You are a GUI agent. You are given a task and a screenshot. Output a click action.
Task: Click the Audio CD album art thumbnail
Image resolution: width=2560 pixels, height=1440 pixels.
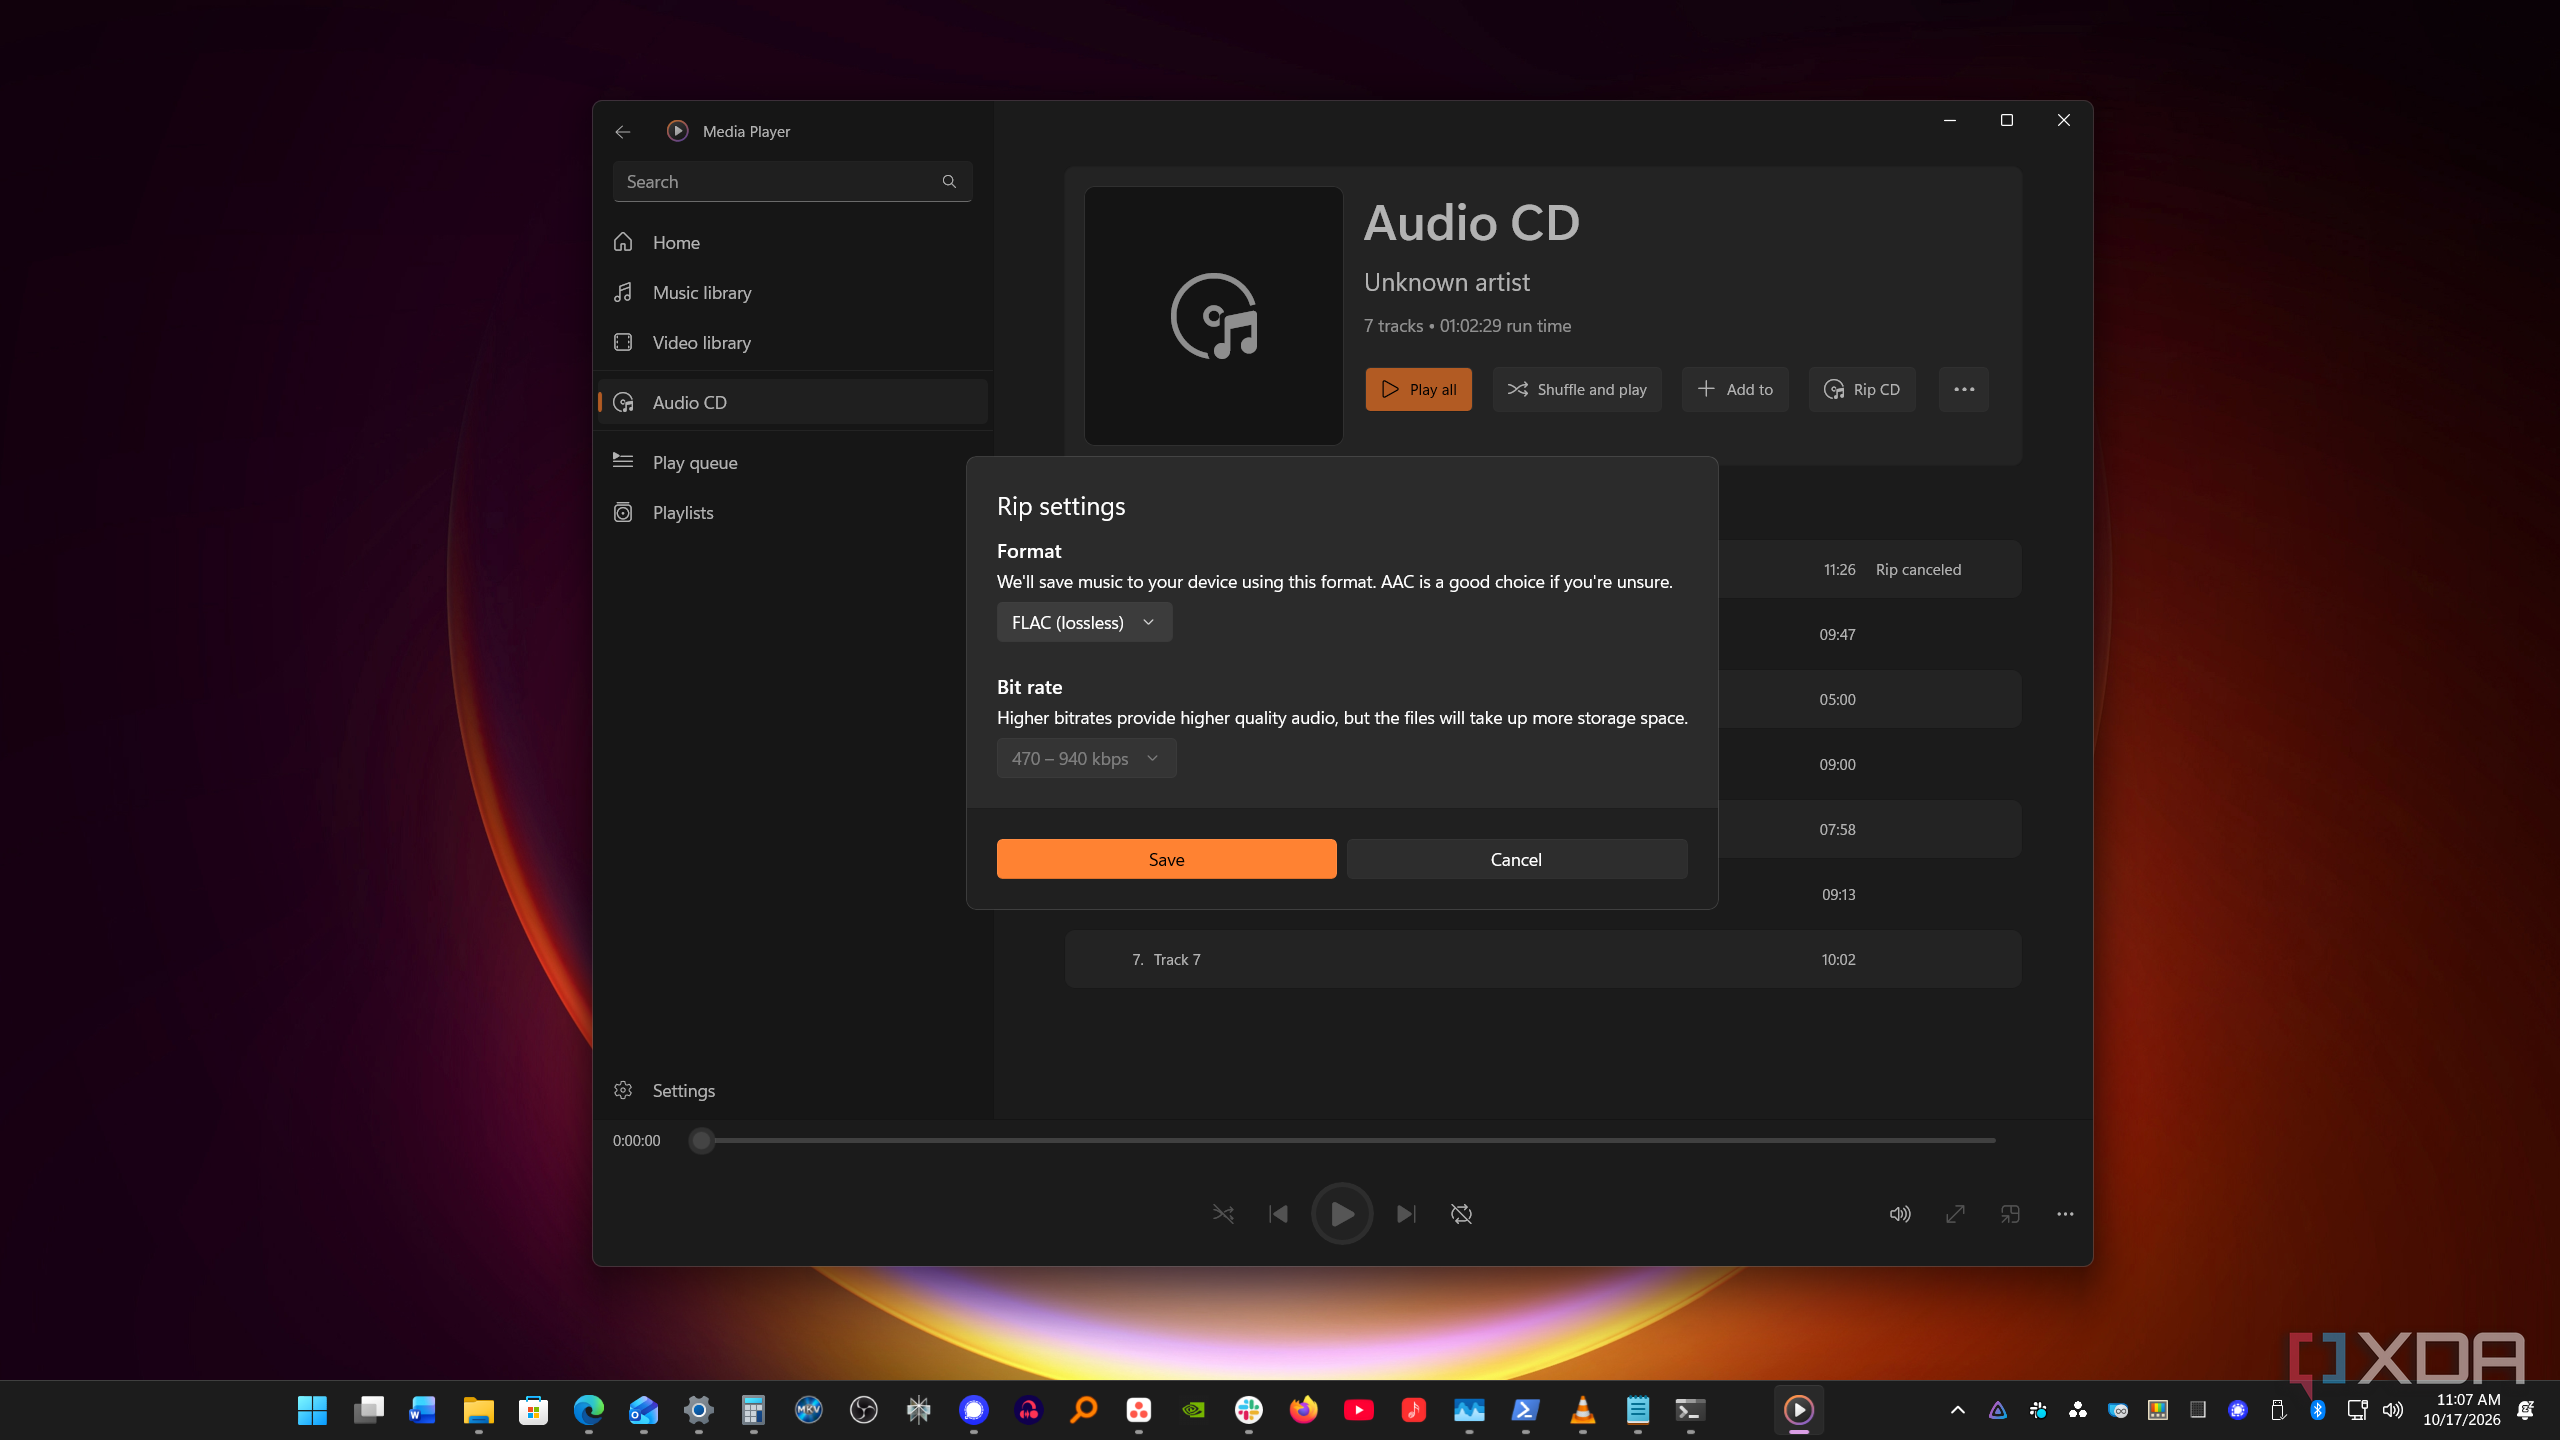coord(1213,316)
